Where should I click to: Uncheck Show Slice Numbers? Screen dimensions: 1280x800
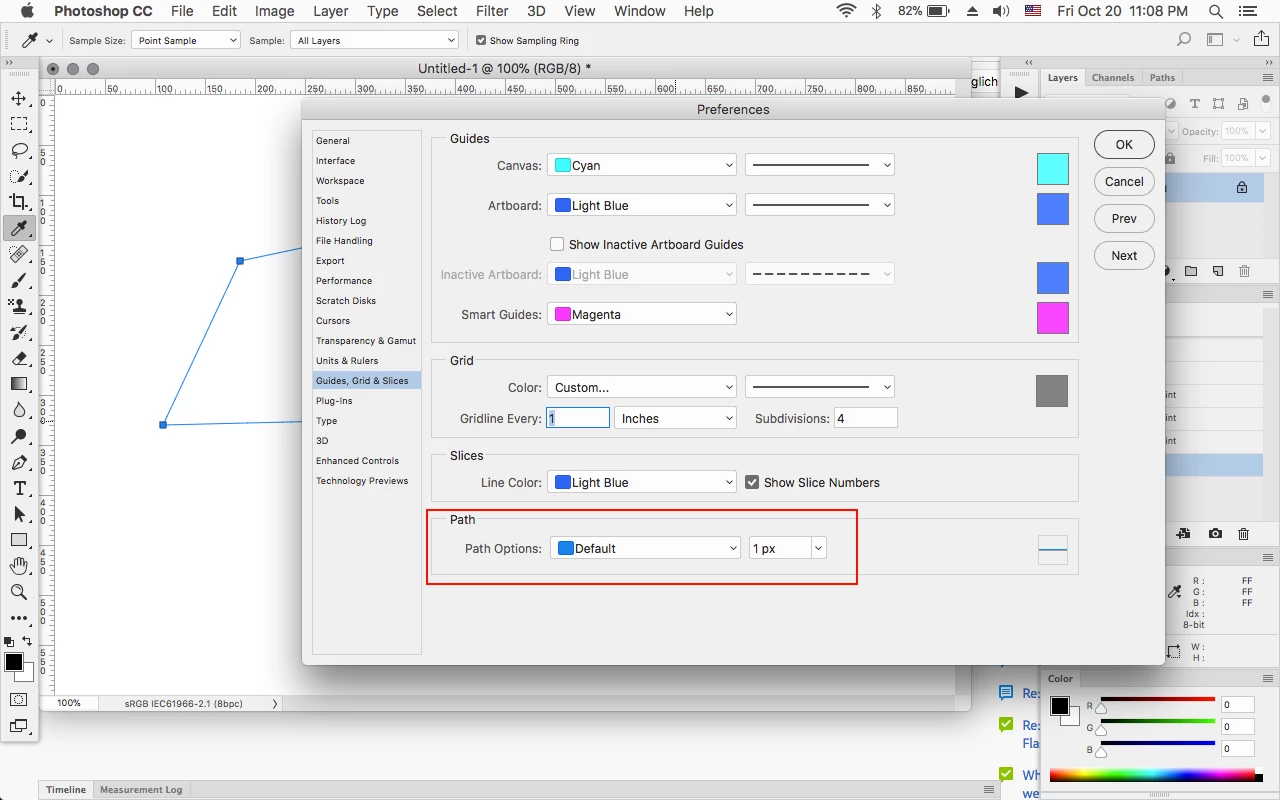752,482
